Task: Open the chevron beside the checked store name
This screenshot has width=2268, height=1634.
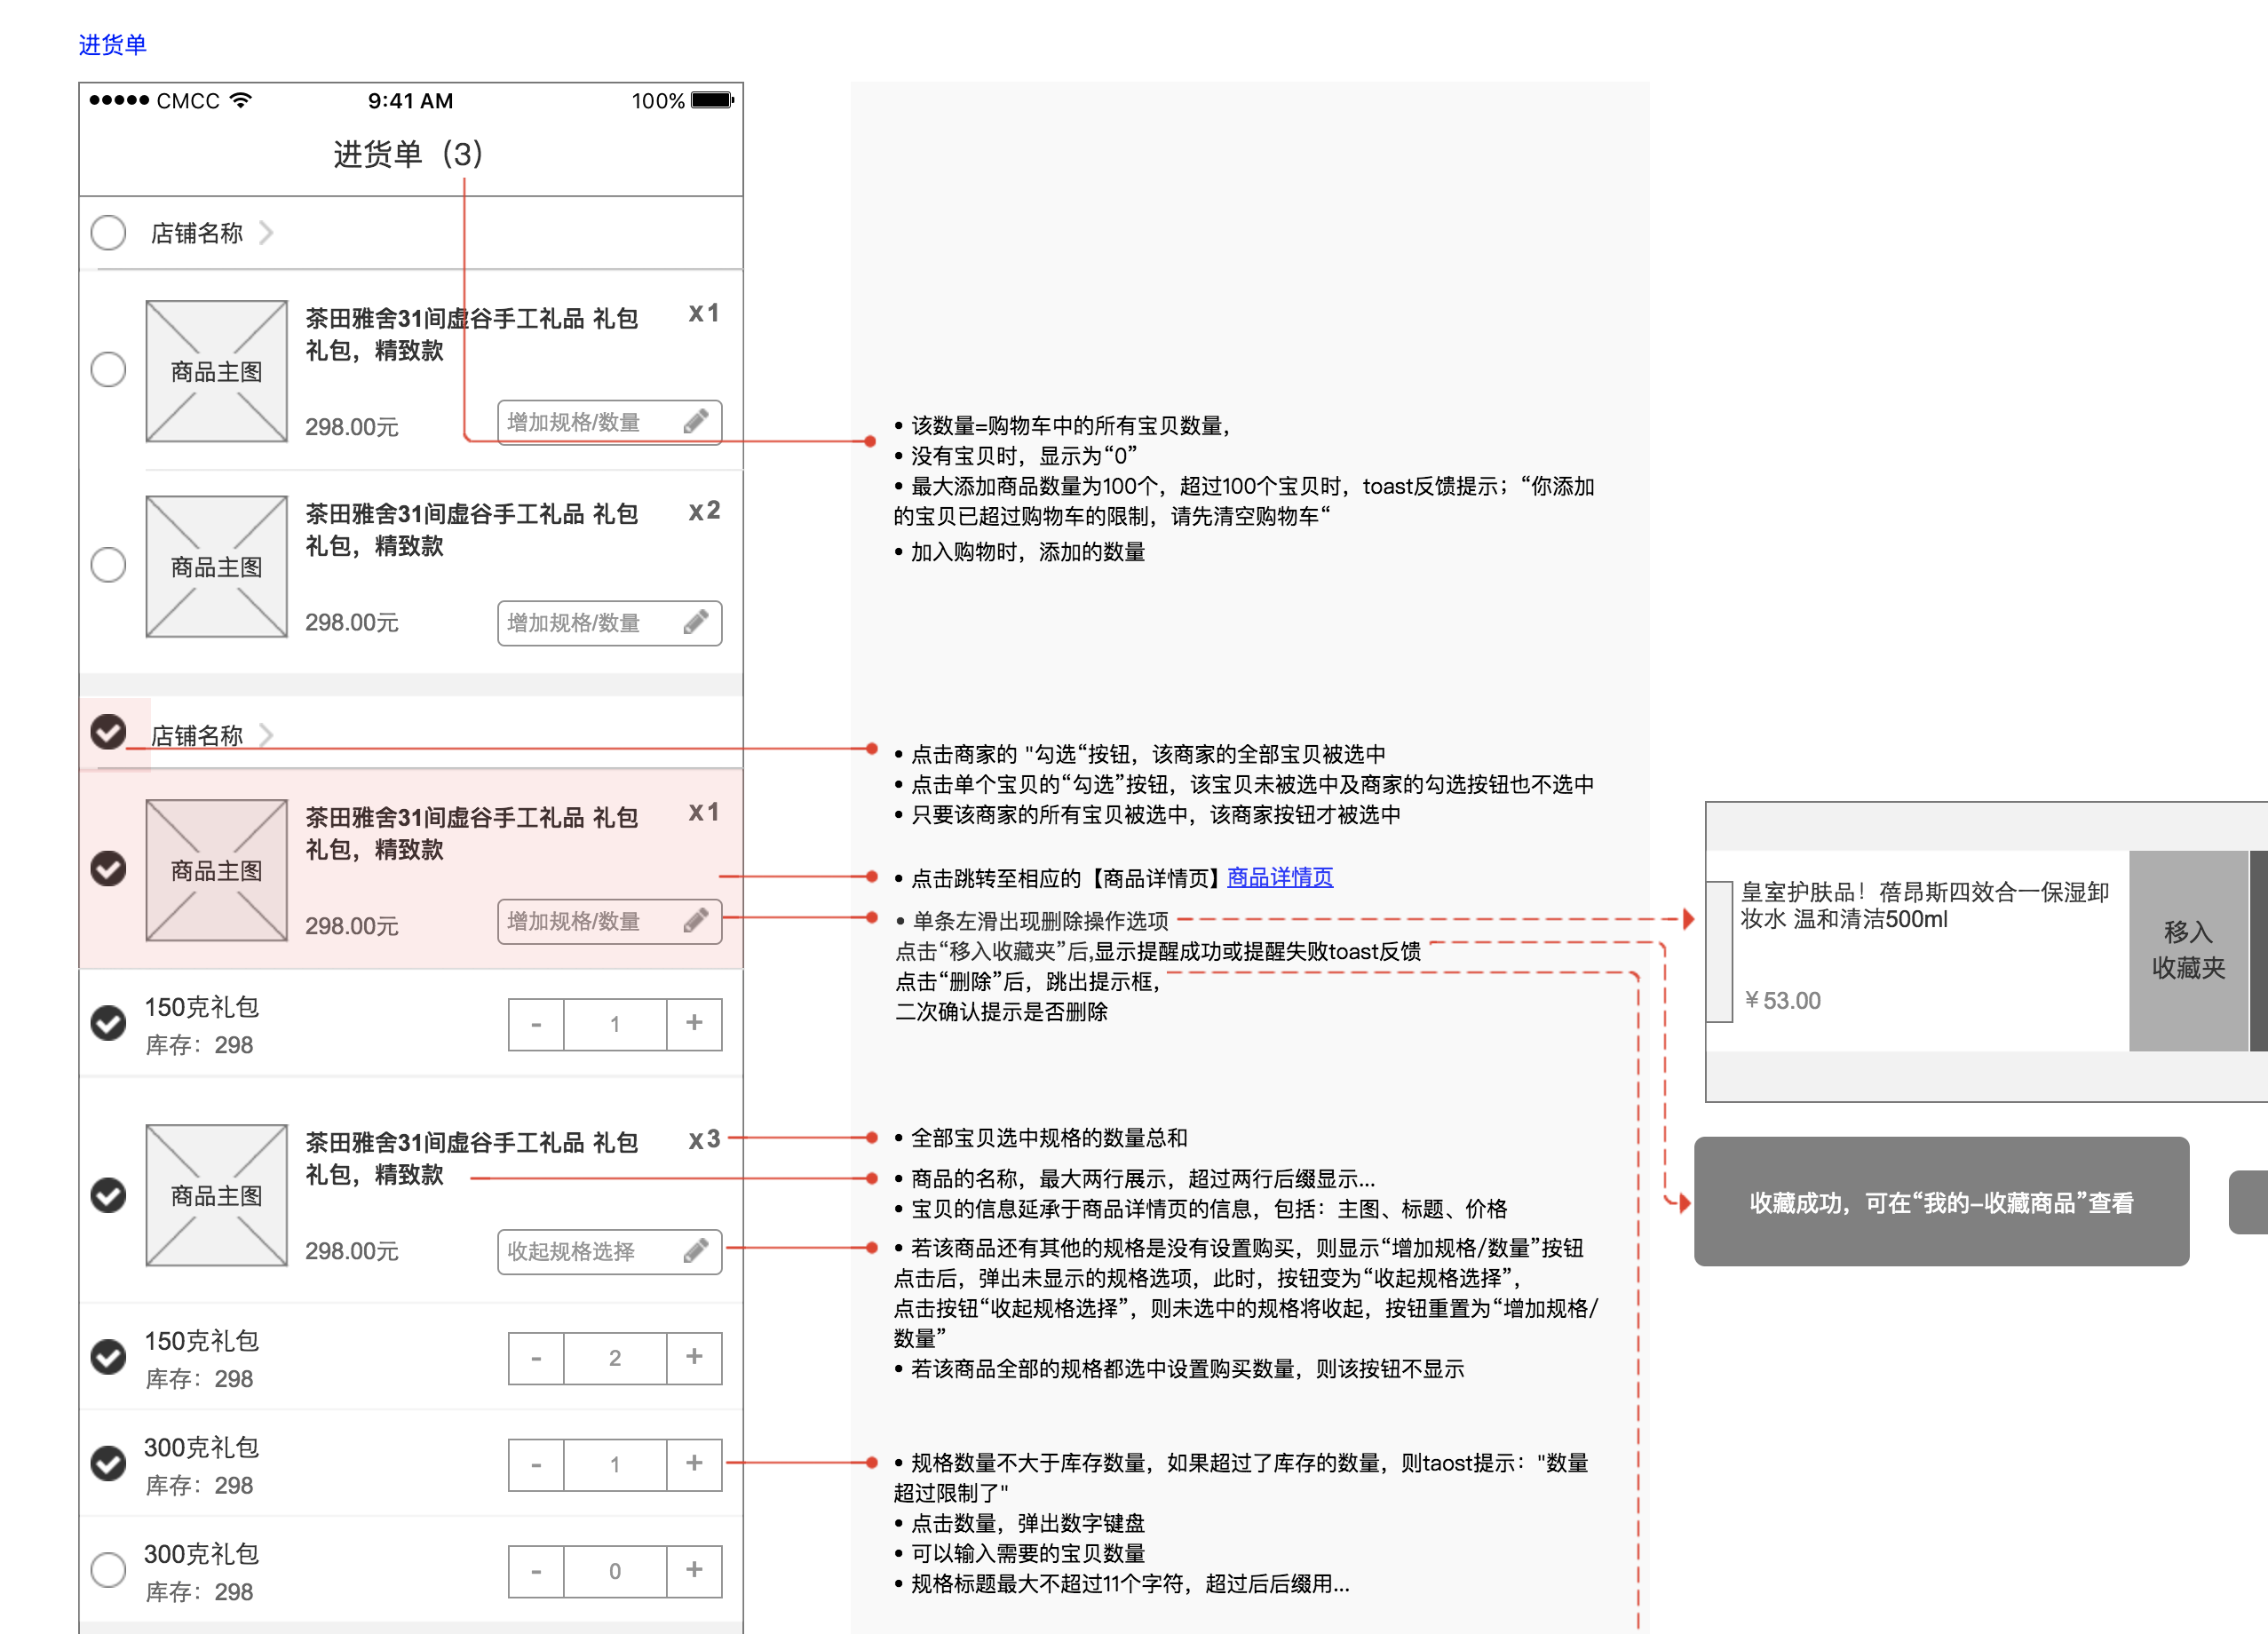Action: pos(266,736)
